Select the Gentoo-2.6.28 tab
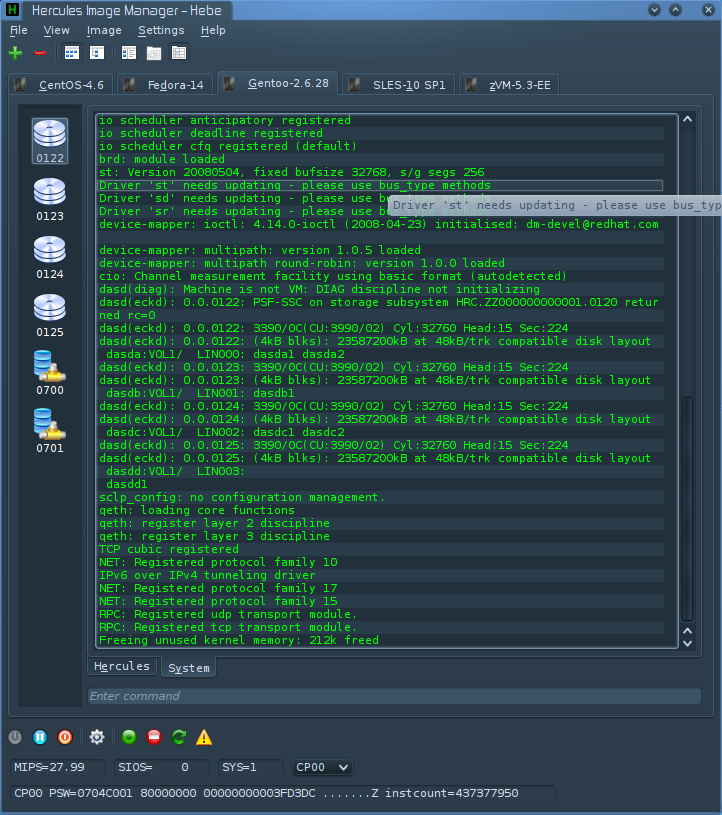Screen dimensions: 722x815 pos(278,83)
